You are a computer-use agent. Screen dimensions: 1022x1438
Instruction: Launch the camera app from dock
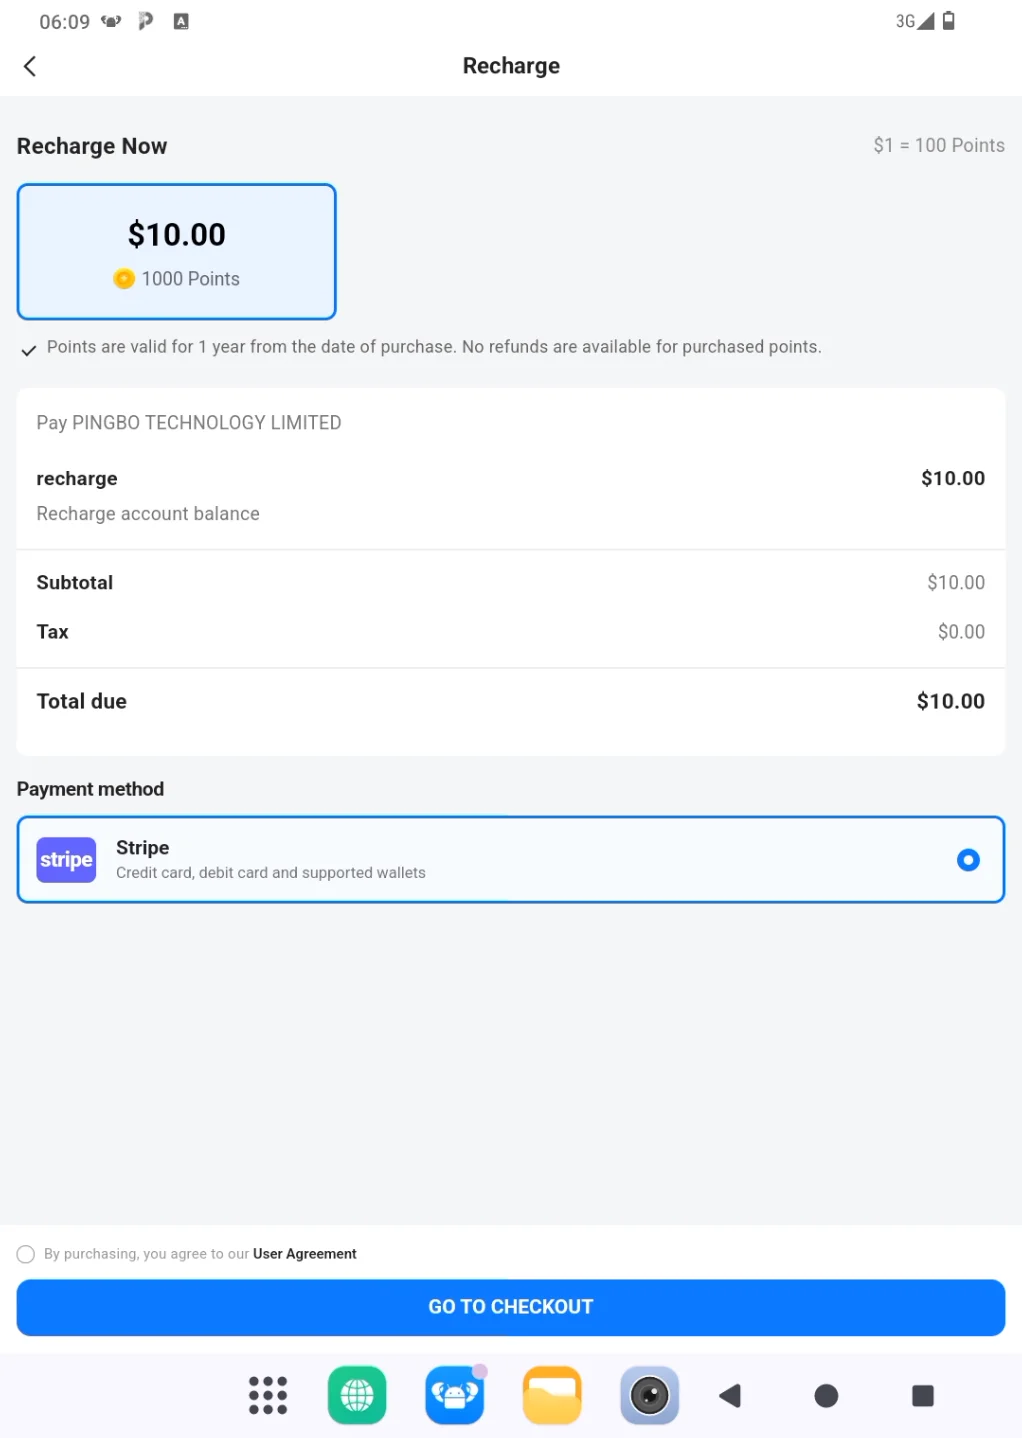pyautogui.click(x=649, y=1395)
